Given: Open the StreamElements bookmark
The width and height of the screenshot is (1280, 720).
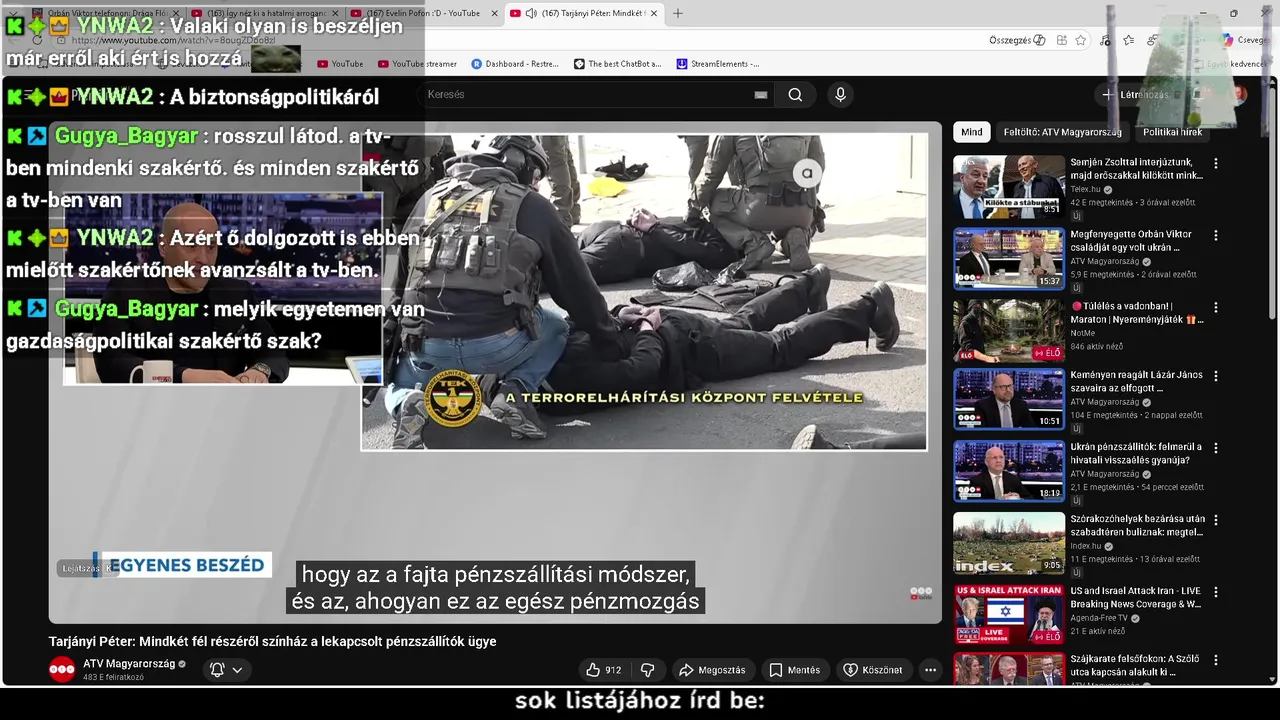Looking at the screenshot, I should point(718,64).
